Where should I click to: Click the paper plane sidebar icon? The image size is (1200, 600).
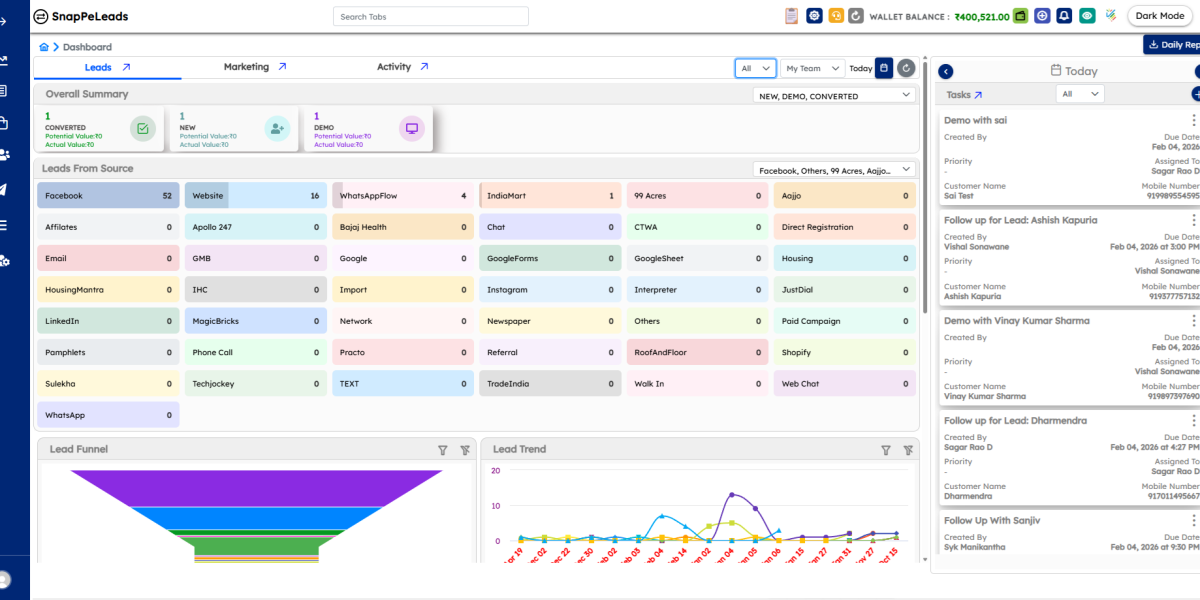click(x=5, y=190)
